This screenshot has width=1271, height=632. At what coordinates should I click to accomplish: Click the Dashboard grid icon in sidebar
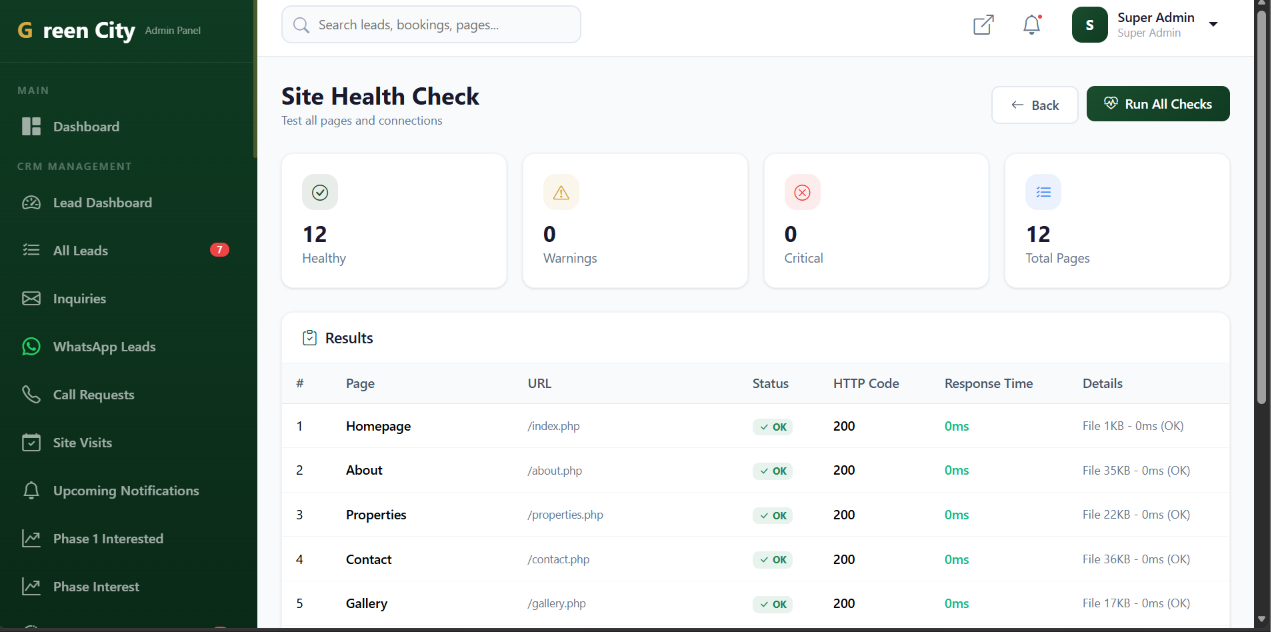click(31, 126)
